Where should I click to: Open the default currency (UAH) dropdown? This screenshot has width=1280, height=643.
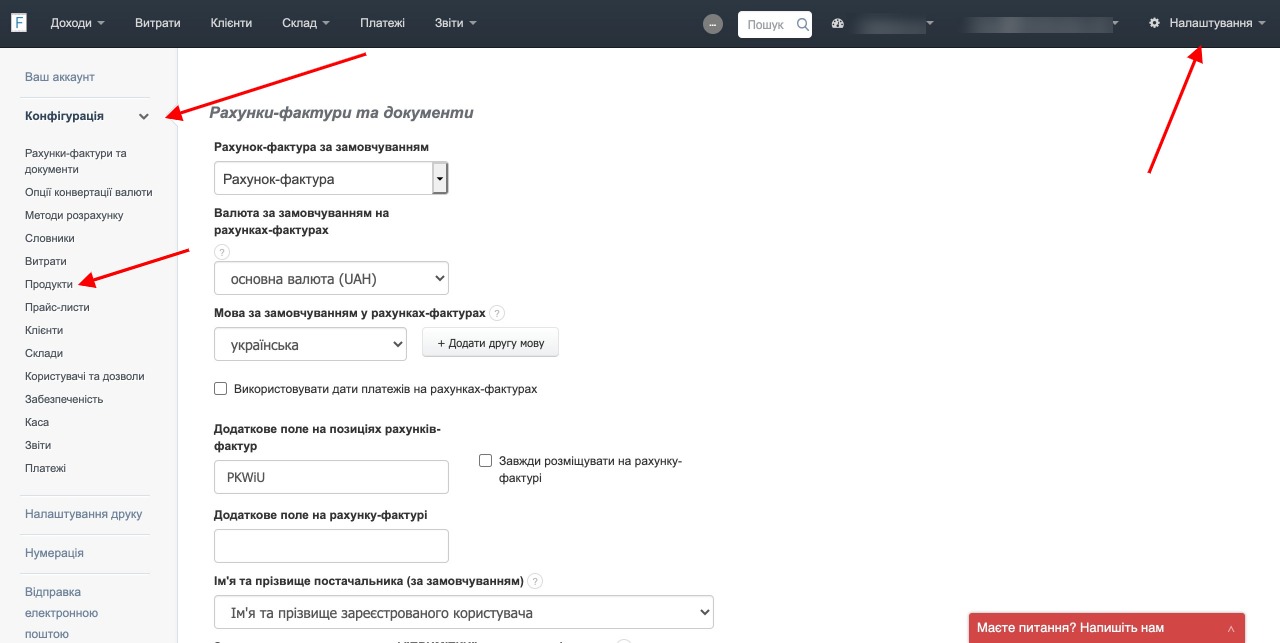point(331,278)
